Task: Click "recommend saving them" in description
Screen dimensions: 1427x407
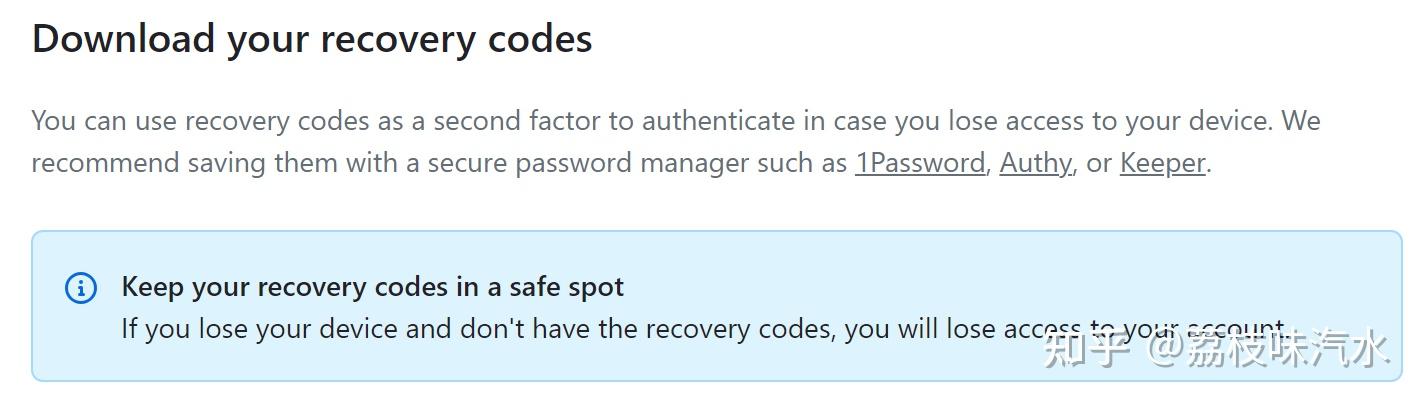Action: (x=185, y=163)
